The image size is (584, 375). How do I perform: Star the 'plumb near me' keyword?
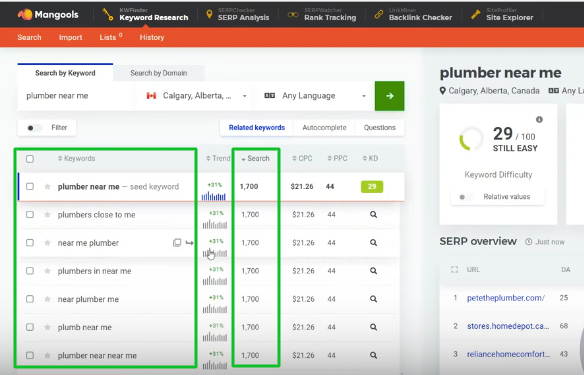tap(47, 327)
